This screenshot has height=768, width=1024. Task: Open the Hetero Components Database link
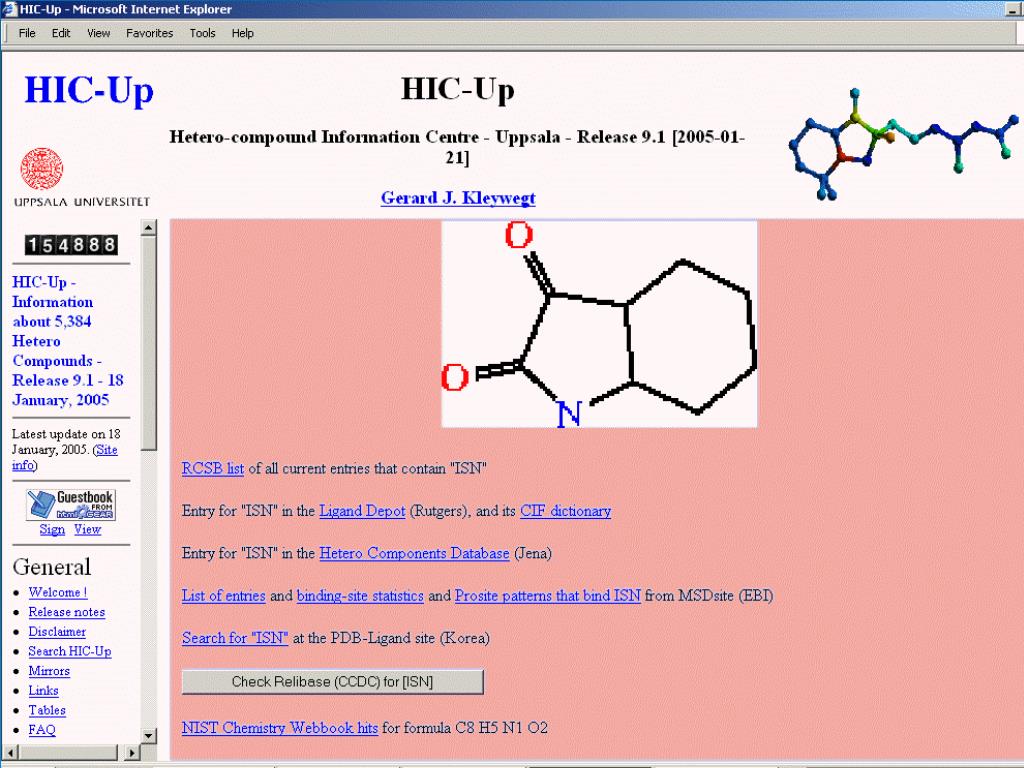click(x=414, y=553)
